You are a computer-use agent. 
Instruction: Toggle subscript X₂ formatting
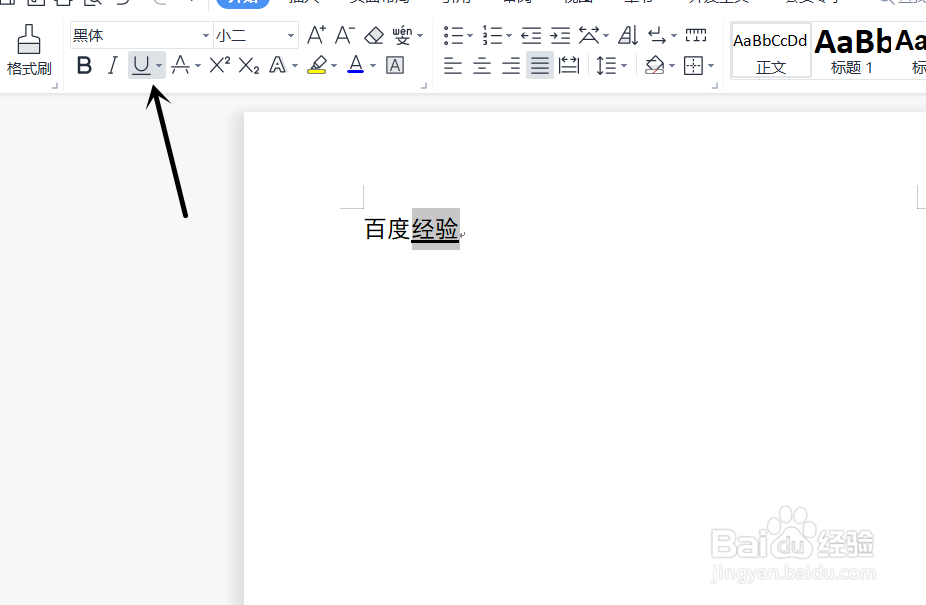[249, 65]
